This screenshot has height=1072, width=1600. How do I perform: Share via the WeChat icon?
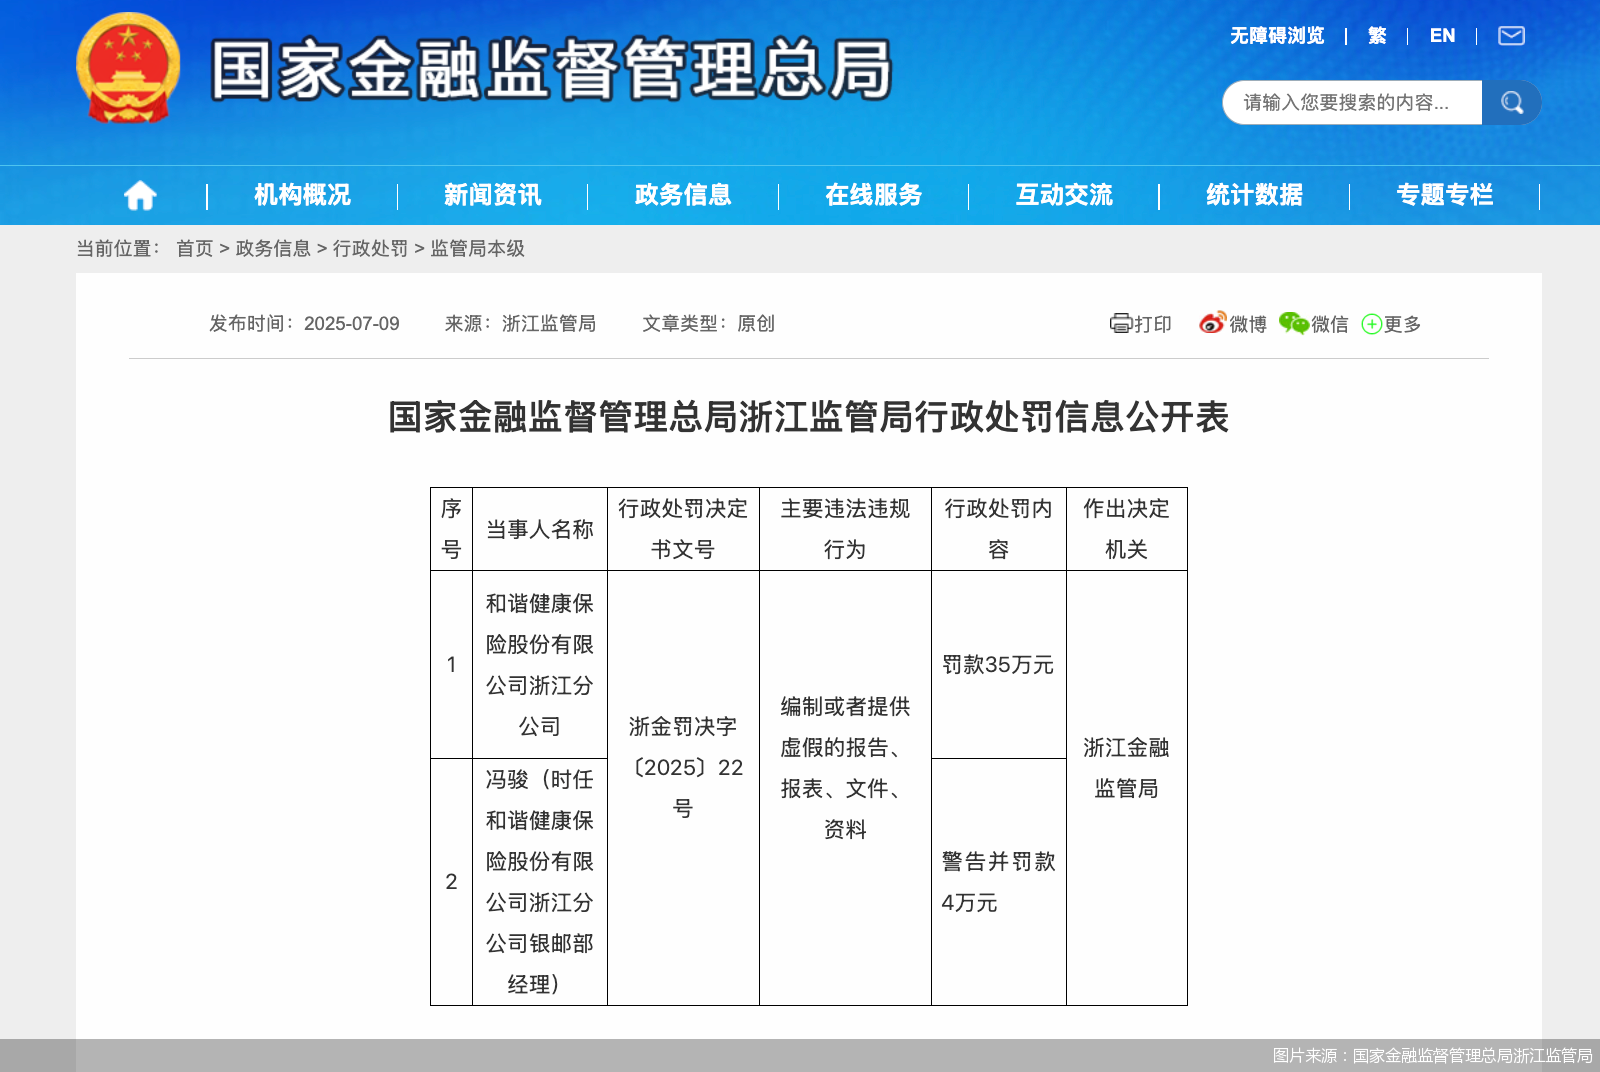[x=1293, y=323]
